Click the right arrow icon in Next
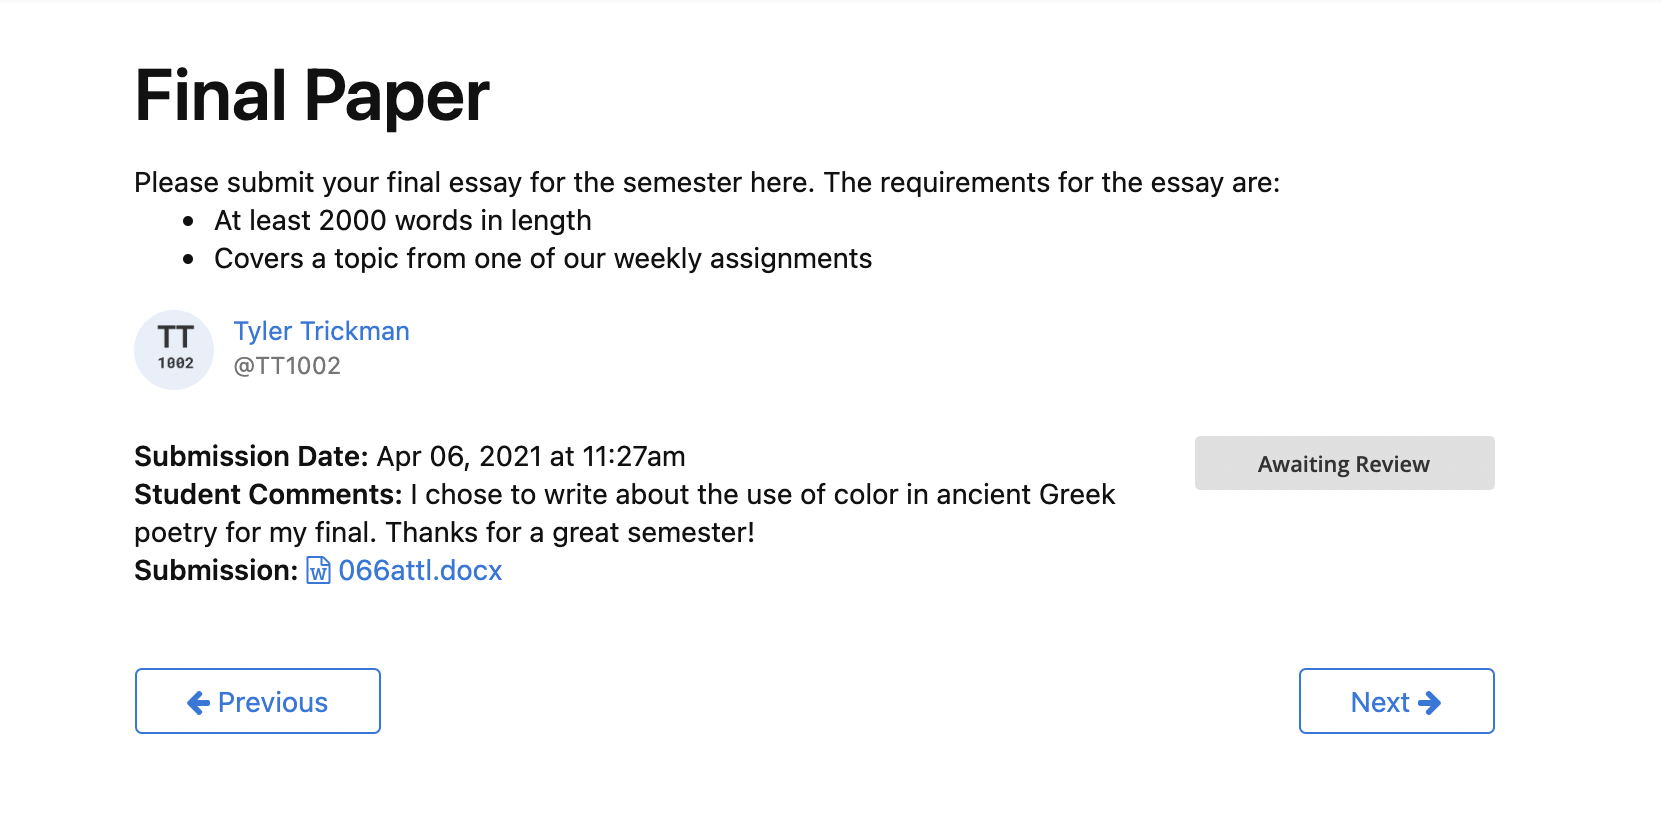The image size is (1662, 818). coord(1430,703)
